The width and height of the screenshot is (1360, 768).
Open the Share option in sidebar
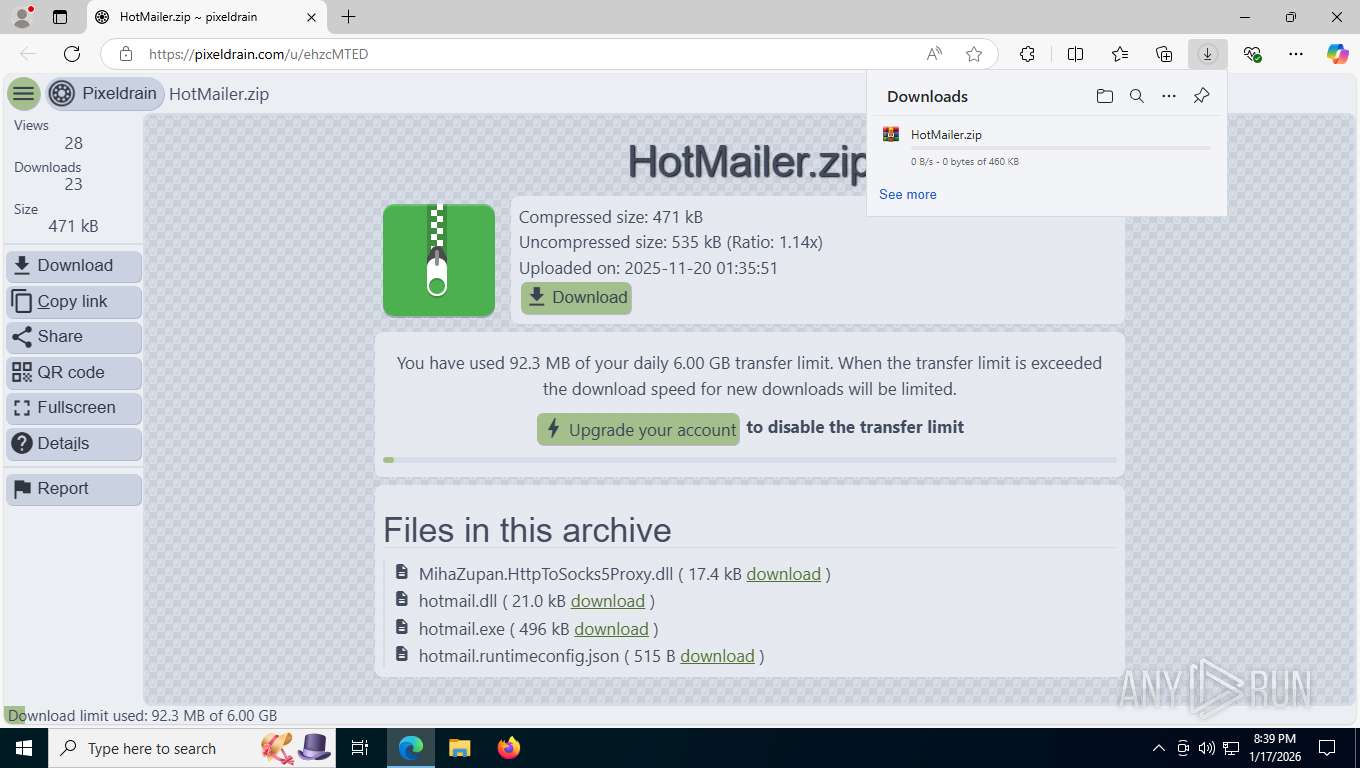click(74, 337)
